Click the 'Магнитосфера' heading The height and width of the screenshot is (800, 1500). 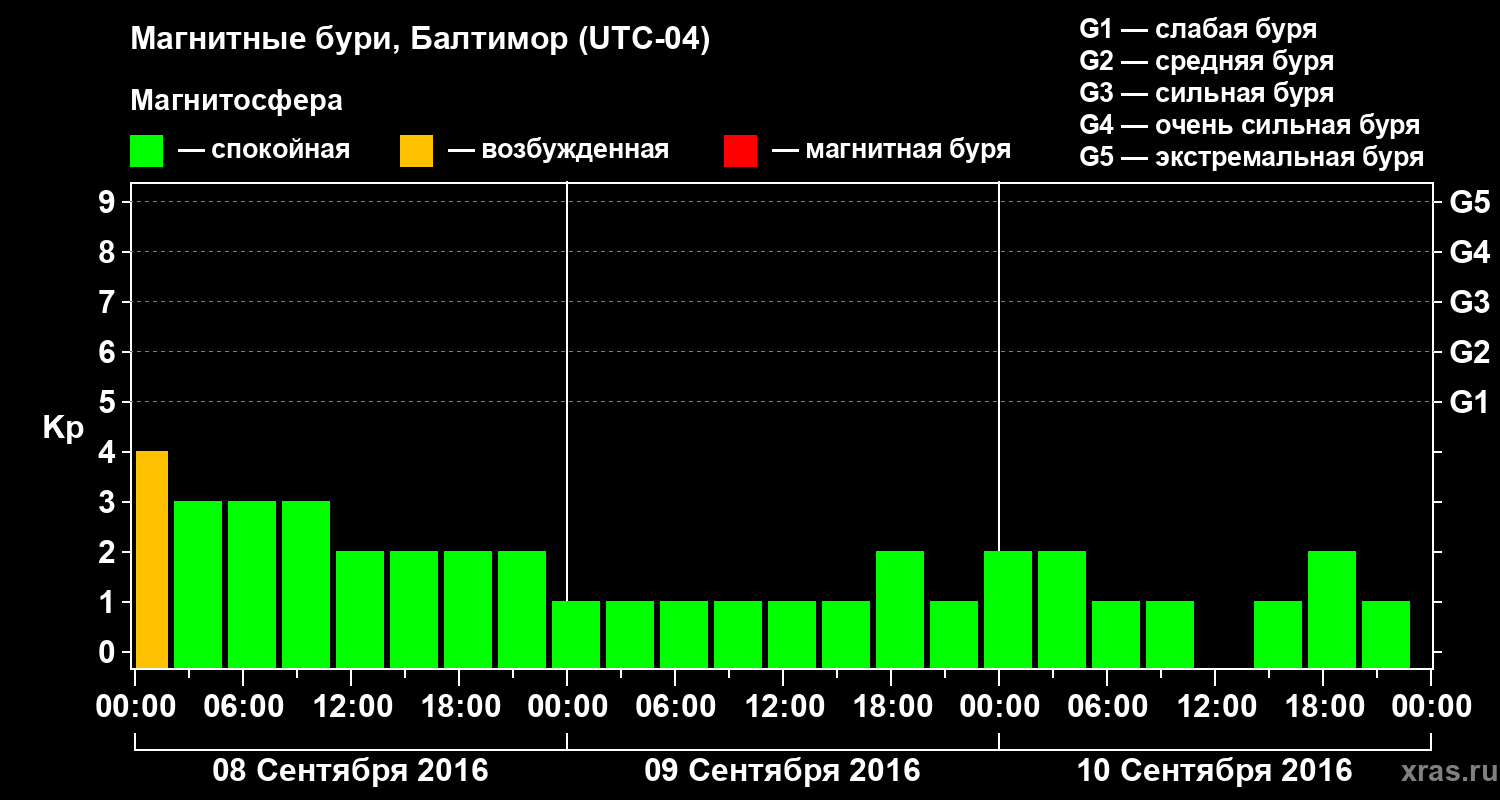237,101
